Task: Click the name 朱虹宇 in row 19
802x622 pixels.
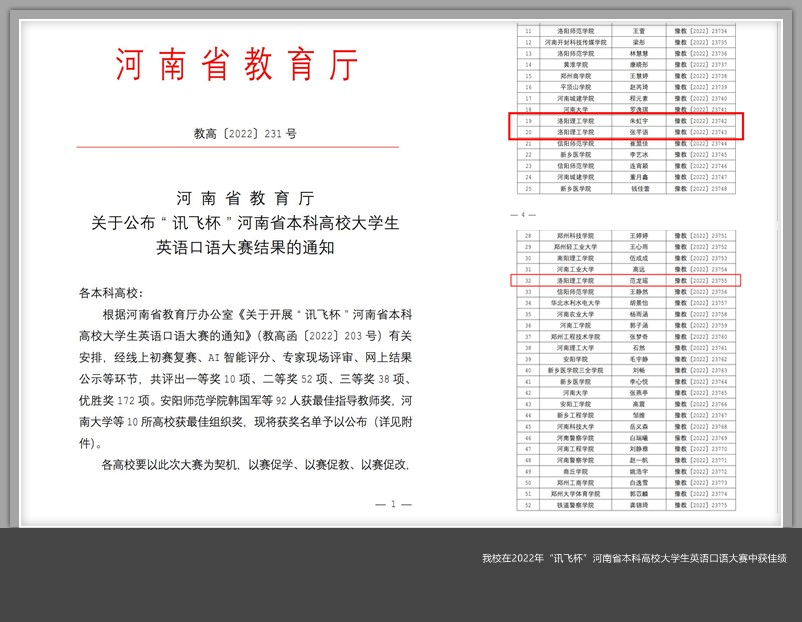Action: click(x=639, y=120)
